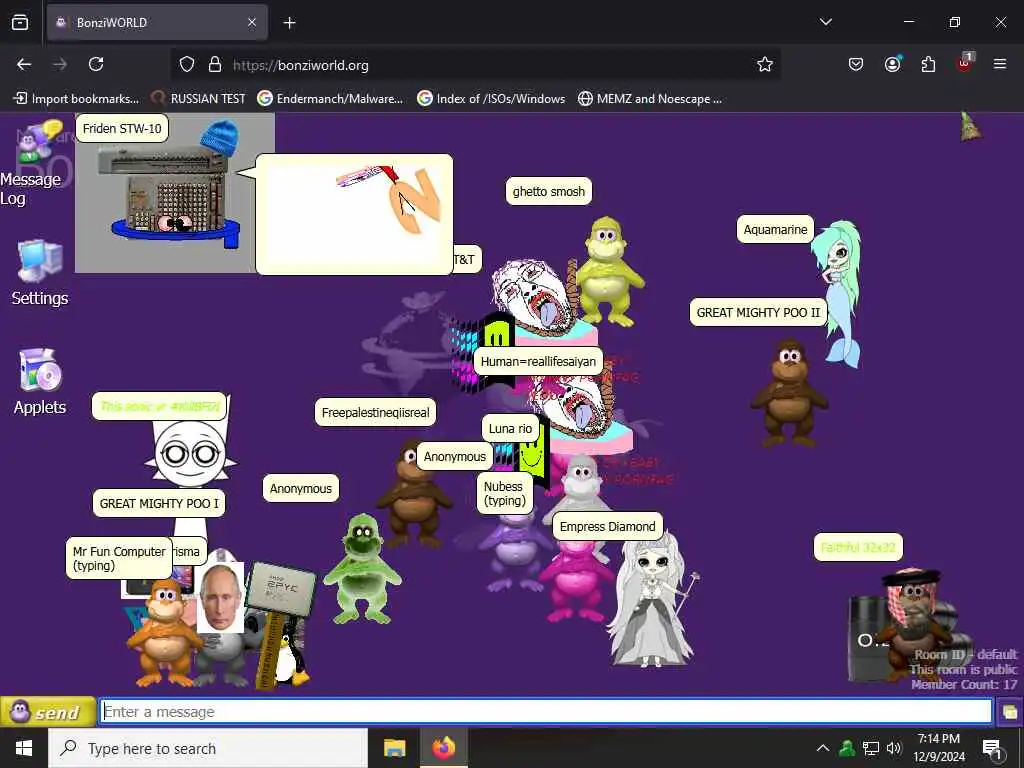Click the Human=reallifesaiyan name tag
1024x768 pixels.
pyautogui.click(x=538, y=361)
